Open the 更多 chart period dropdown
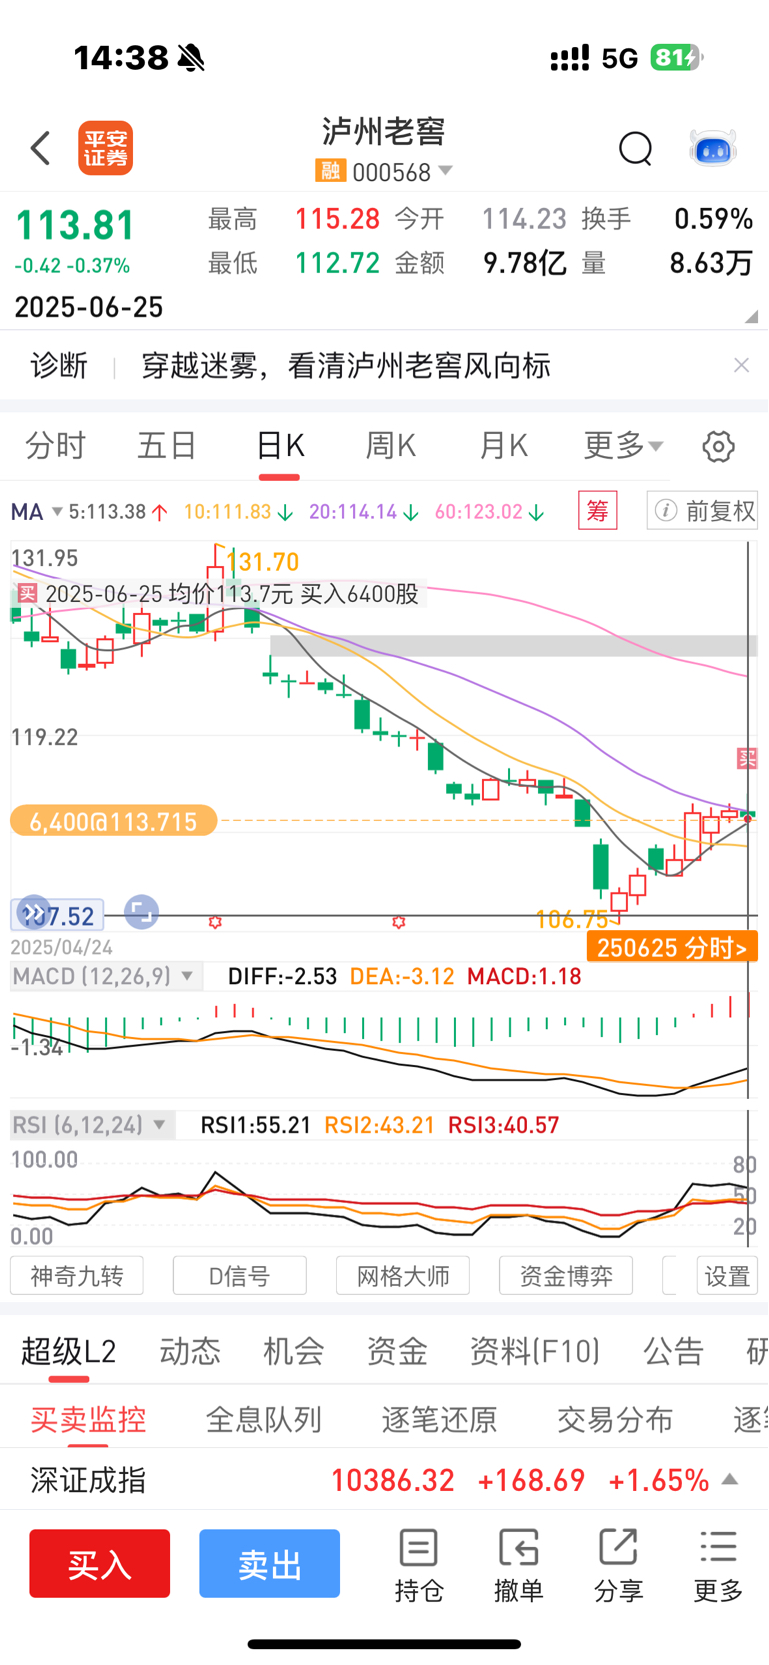 (x=623, y=446)
